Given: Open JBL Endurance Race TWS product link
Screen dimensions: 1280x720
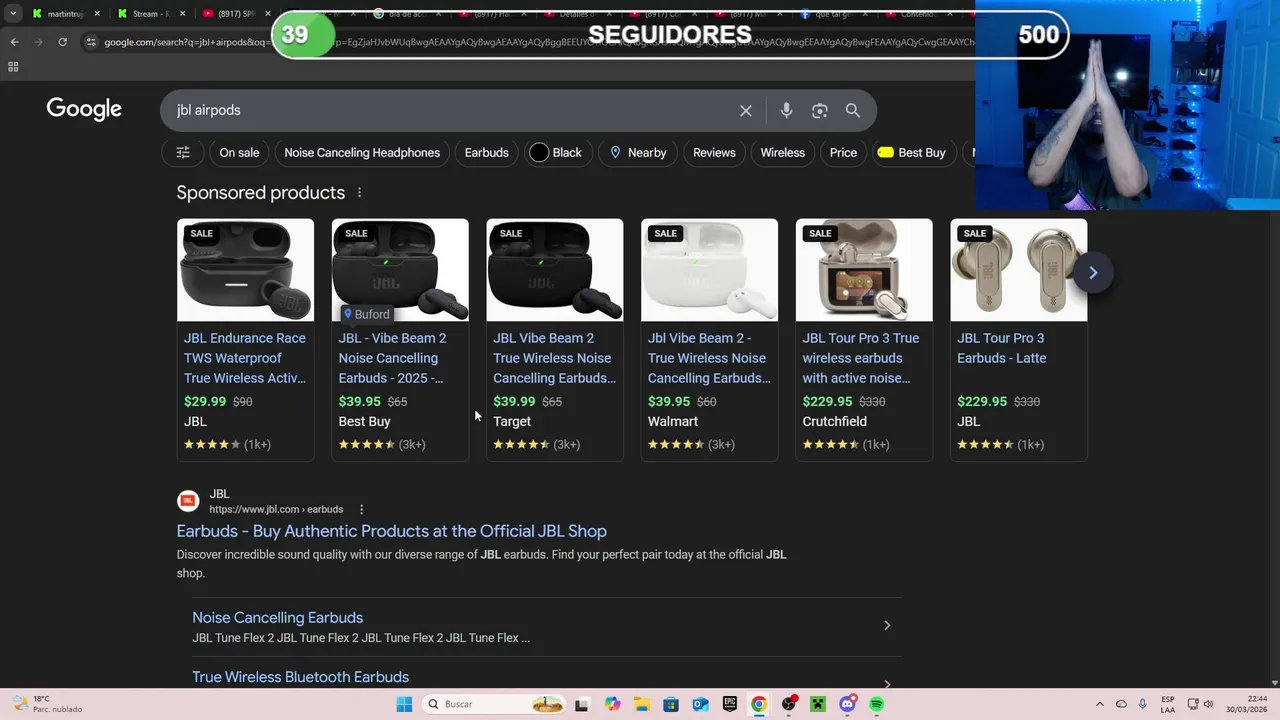Looking at the screenshot, I should [245, 358].
